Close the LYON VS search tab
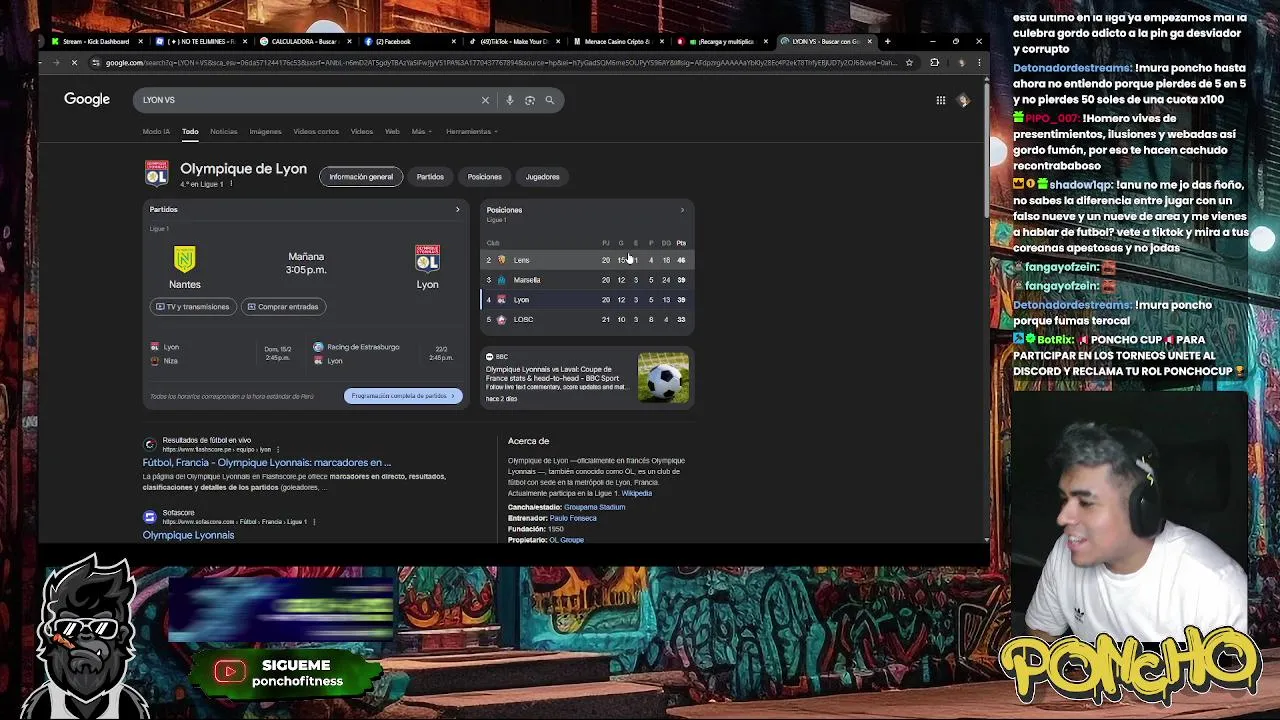Image resolution: width=1280 pixels, height=720 pixels. [870, 41]
